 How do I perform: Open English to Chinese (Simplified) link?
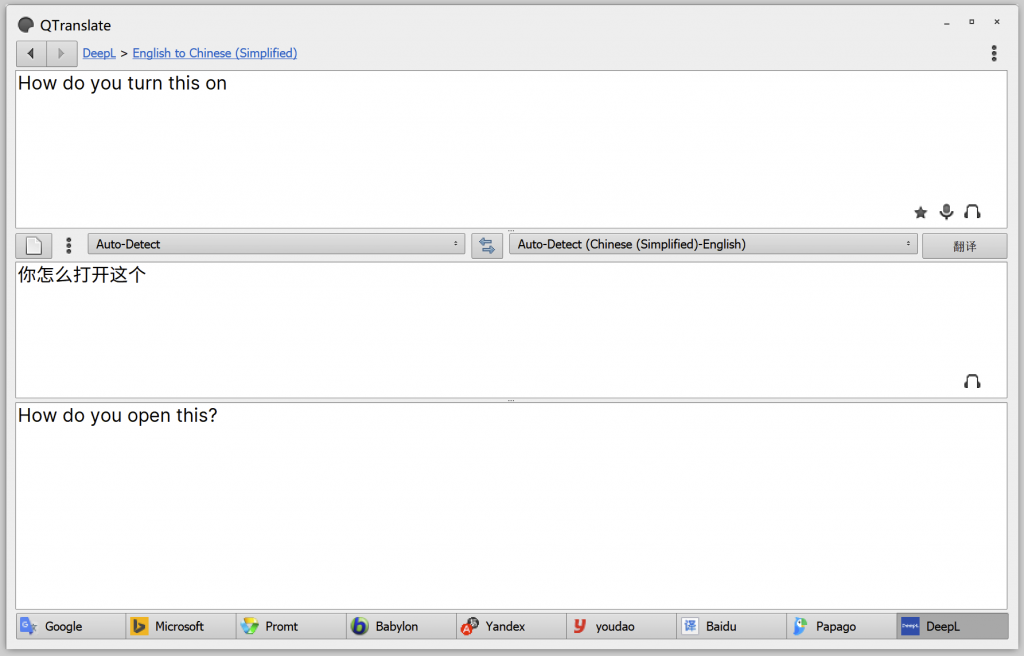[x=214, y=53]
